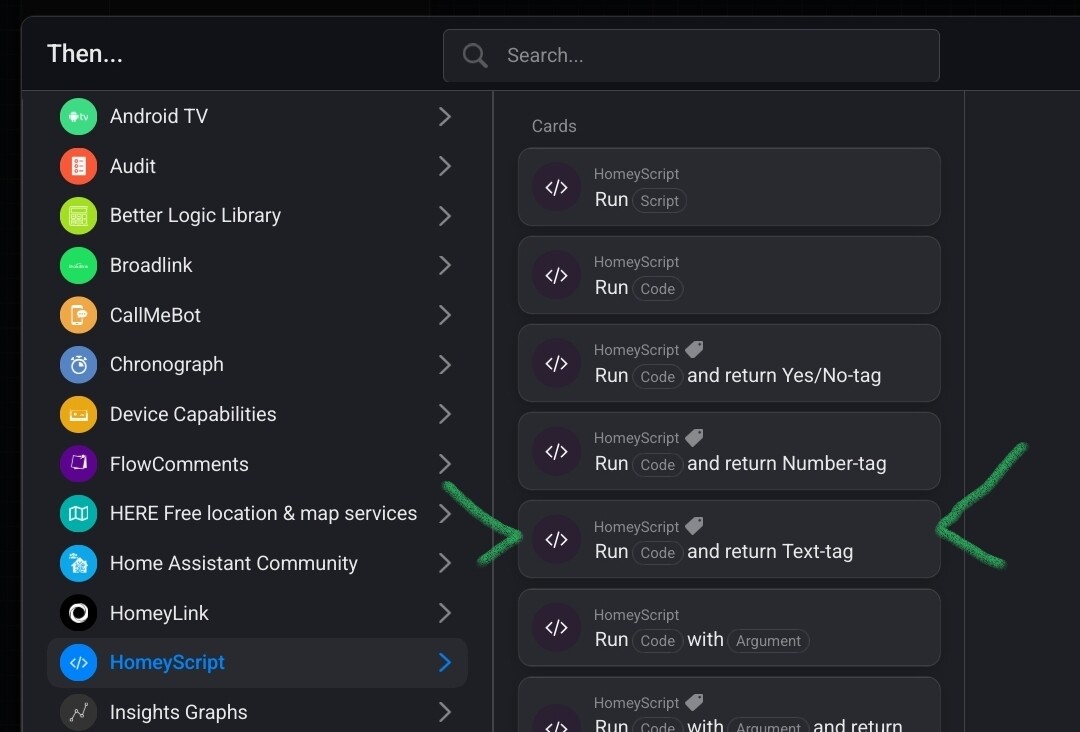The height and width of the screenshot is (732, 1080).
Task: Click the Chronograph stopwatch icon
Action: pyautogui.click(x=78, y=365)
